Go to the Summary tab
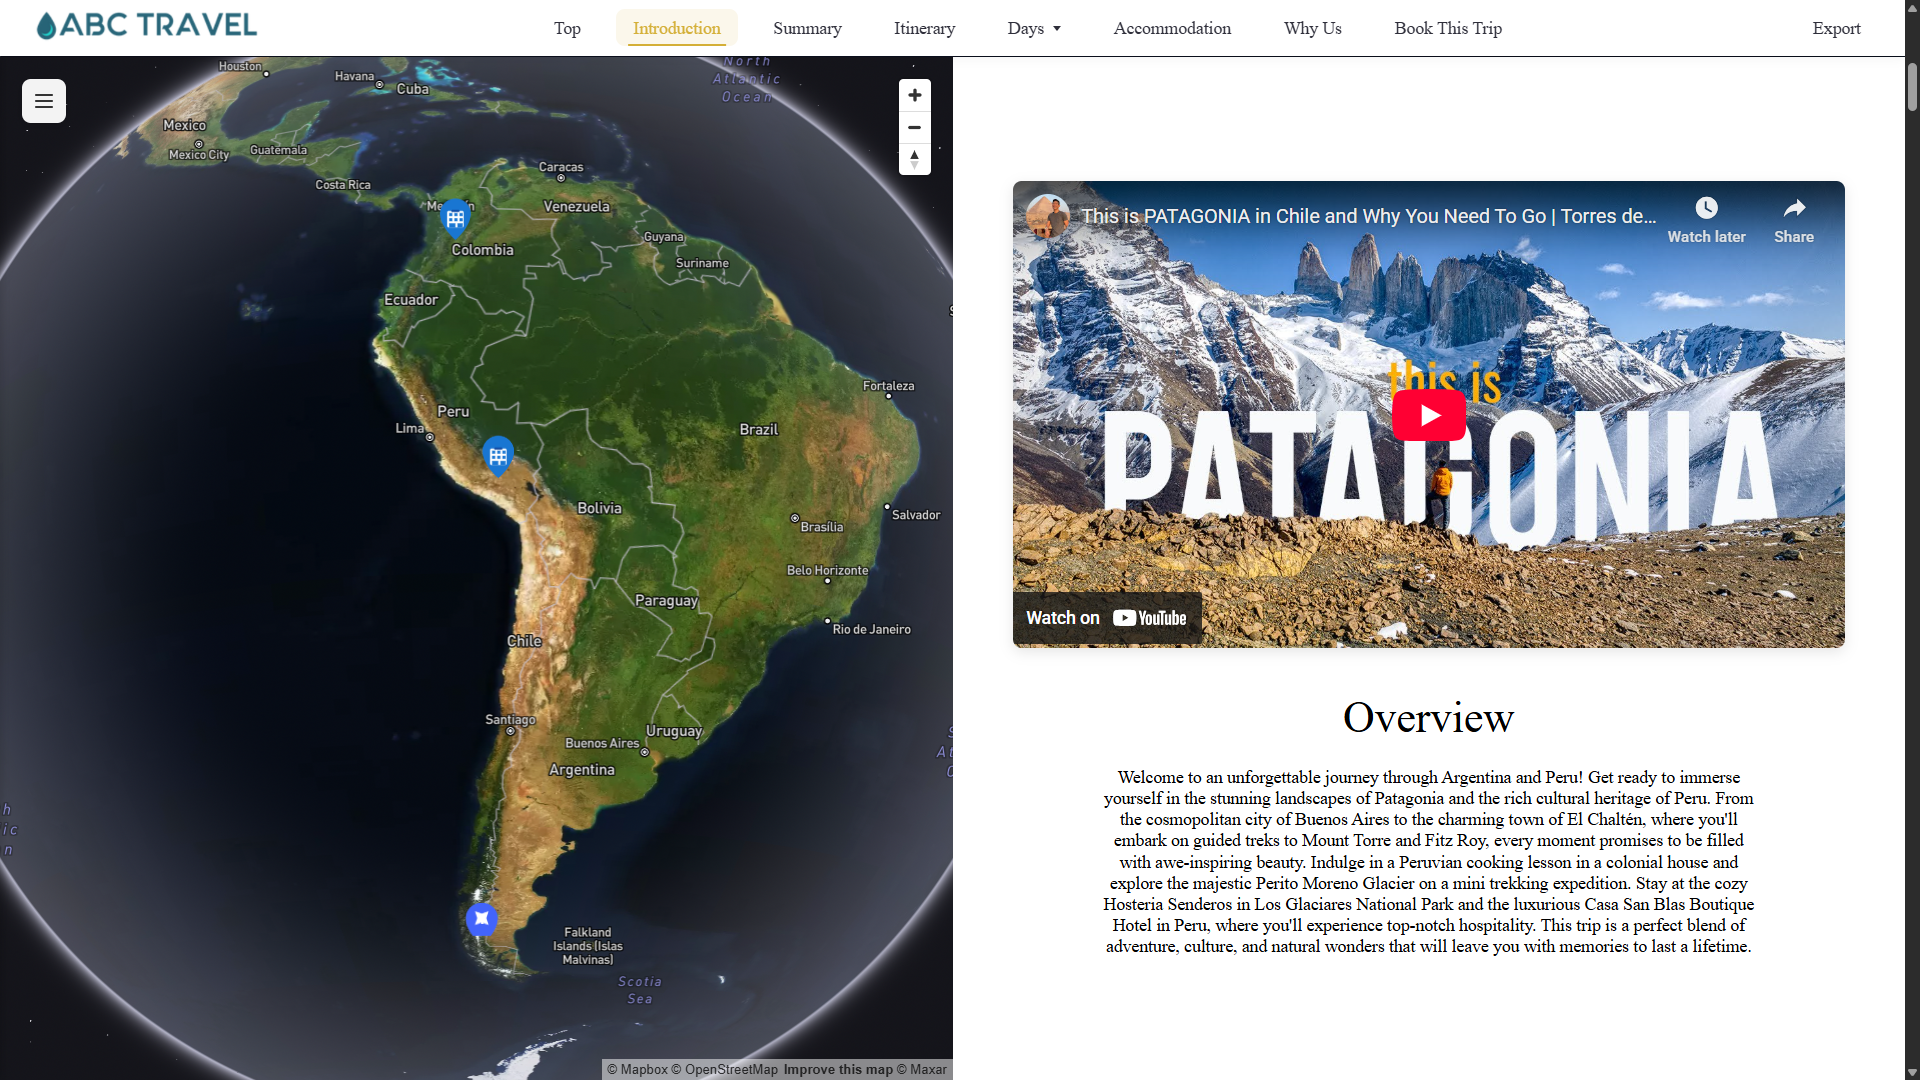Viewport: 1920px width, 1080px height. coord(807,28)
